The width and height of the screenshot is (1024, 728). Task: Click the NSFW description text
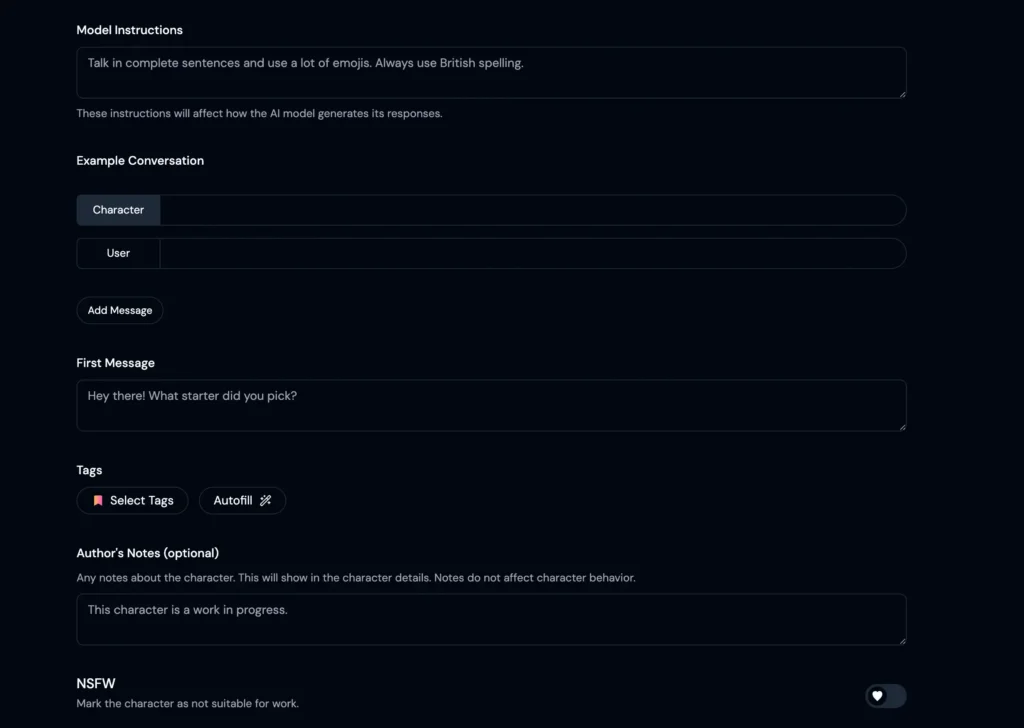pos(187,703)
